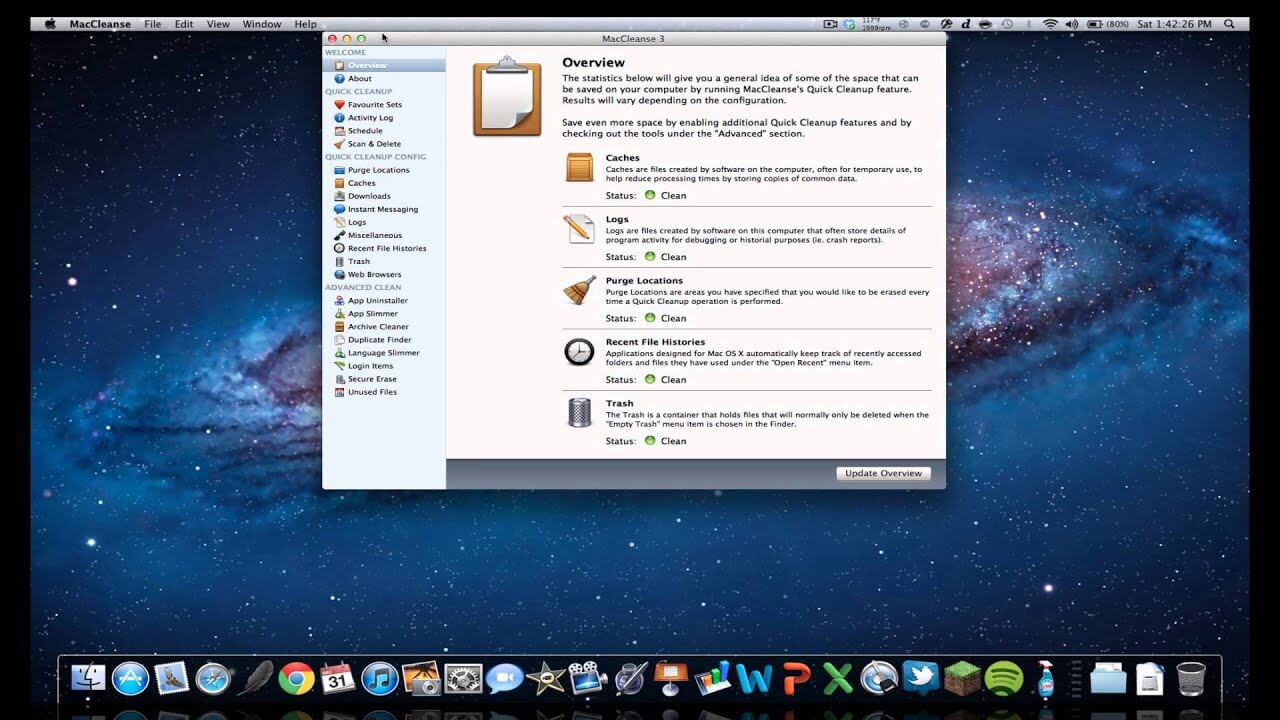Launch Spotify from the Dock
This screenshot has height=720, width=1280.
click(x=1004, y=679)
